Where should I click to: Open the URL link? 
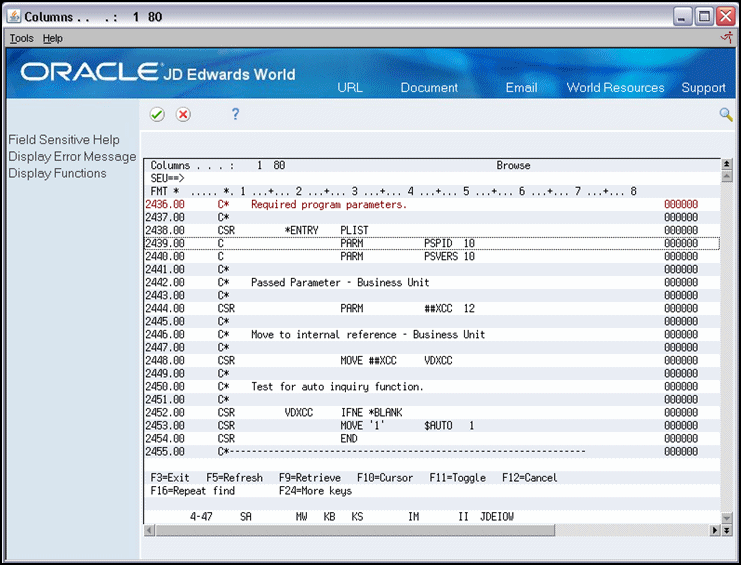click(x=350, y=87)
